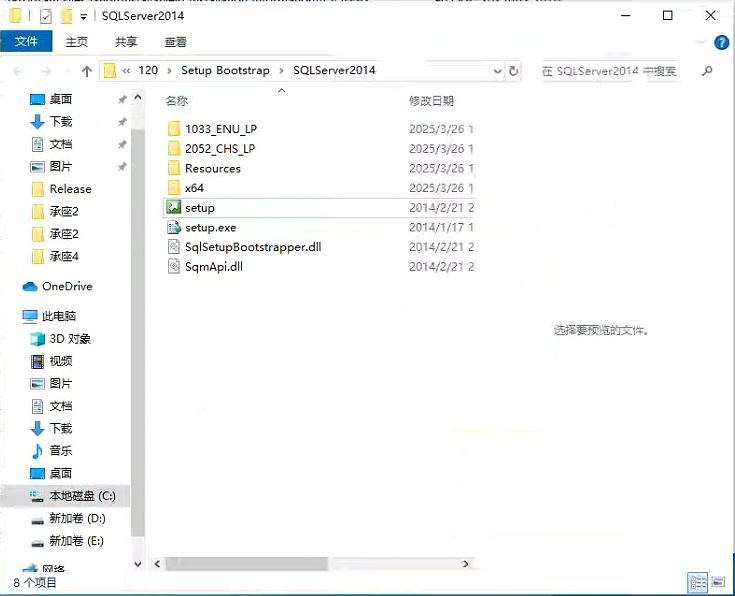Open the 共享 ribbon tab
735x596 pixels.
[x=126, y=42]
